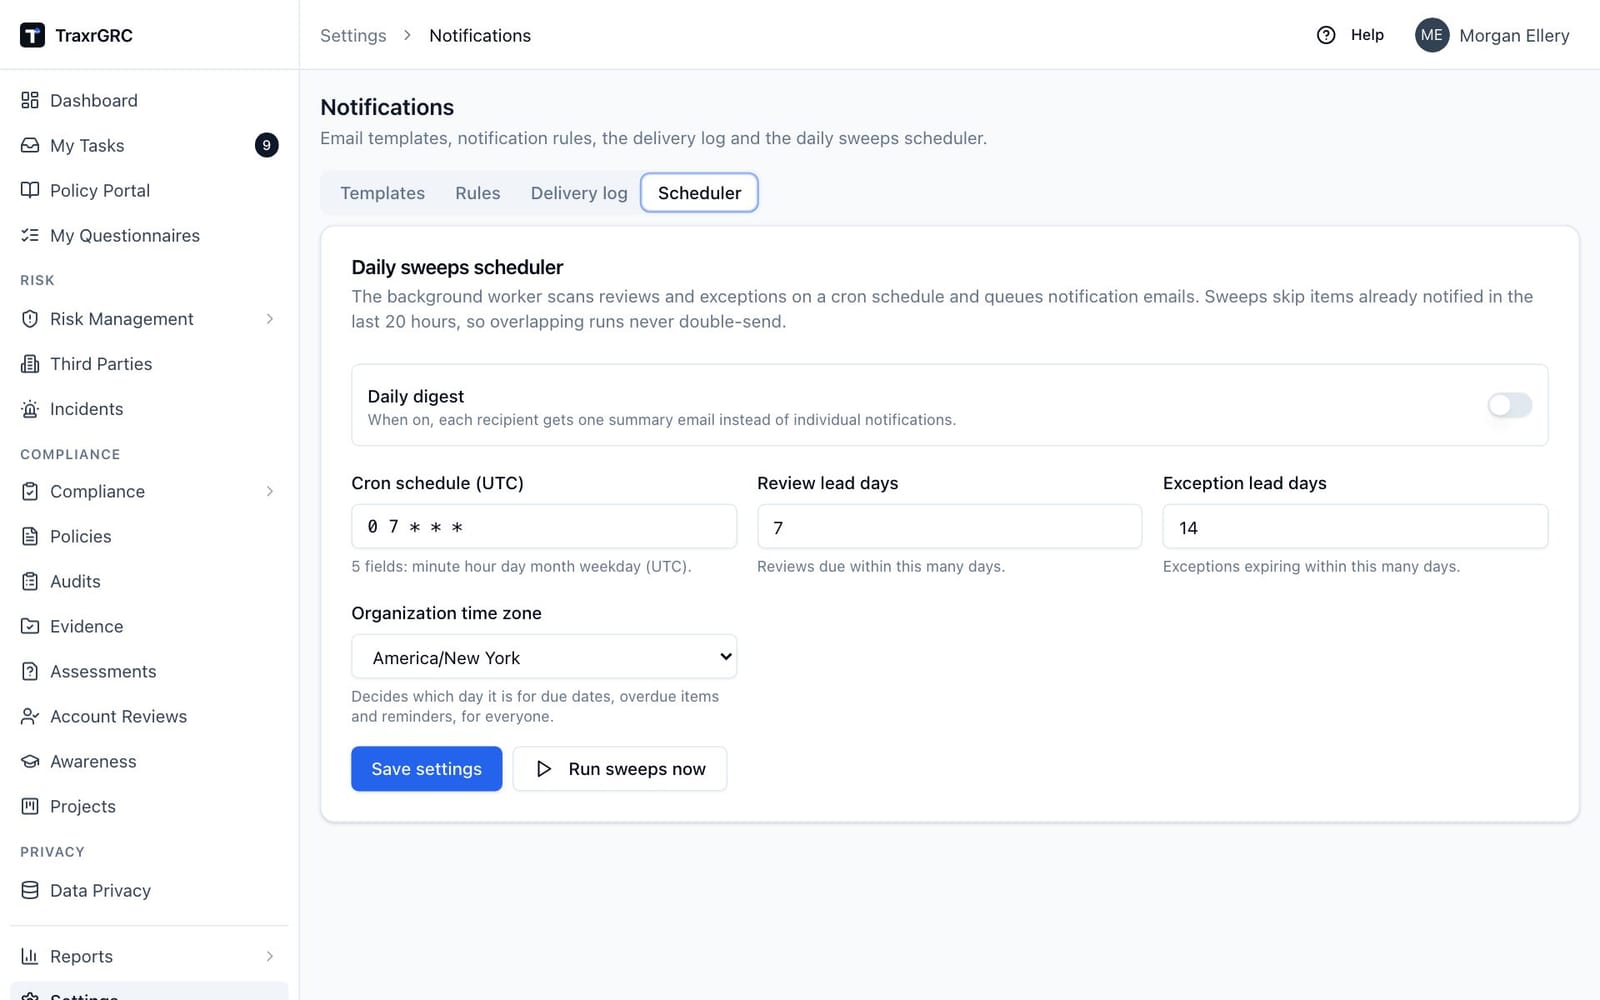This screenshot has height=1000, width=1600.
Task: Switch to the Rules tab
Action: point(477,193)
